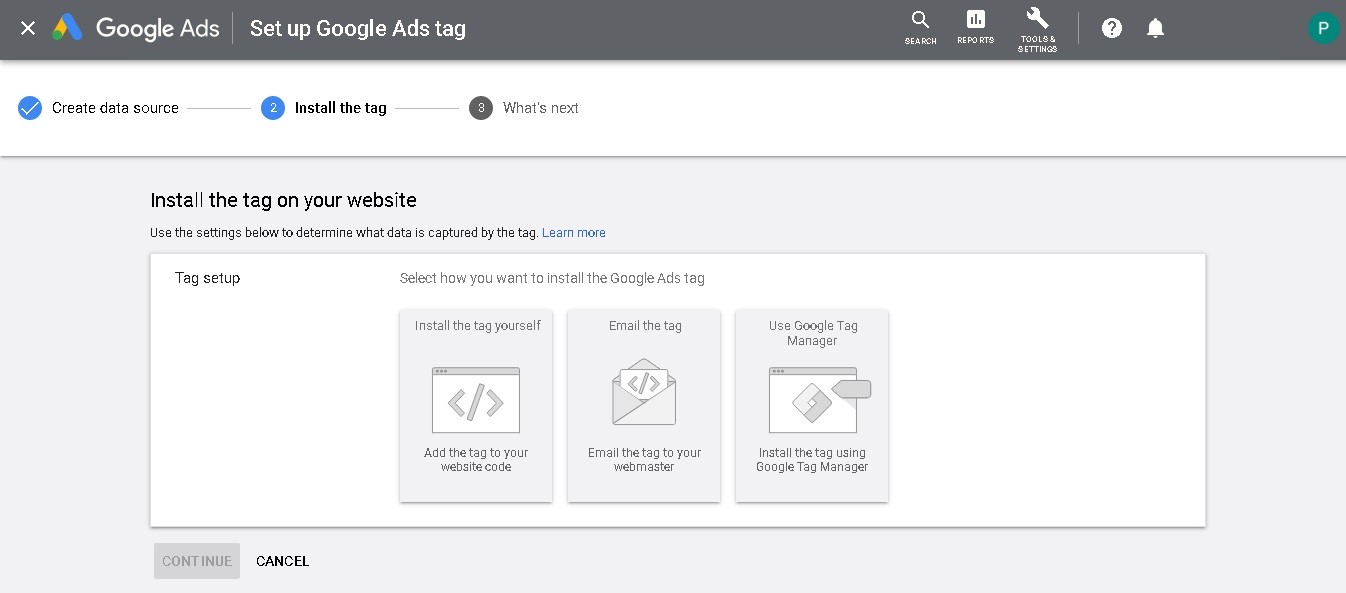Click the step 3 number circle

click(481, 108)
